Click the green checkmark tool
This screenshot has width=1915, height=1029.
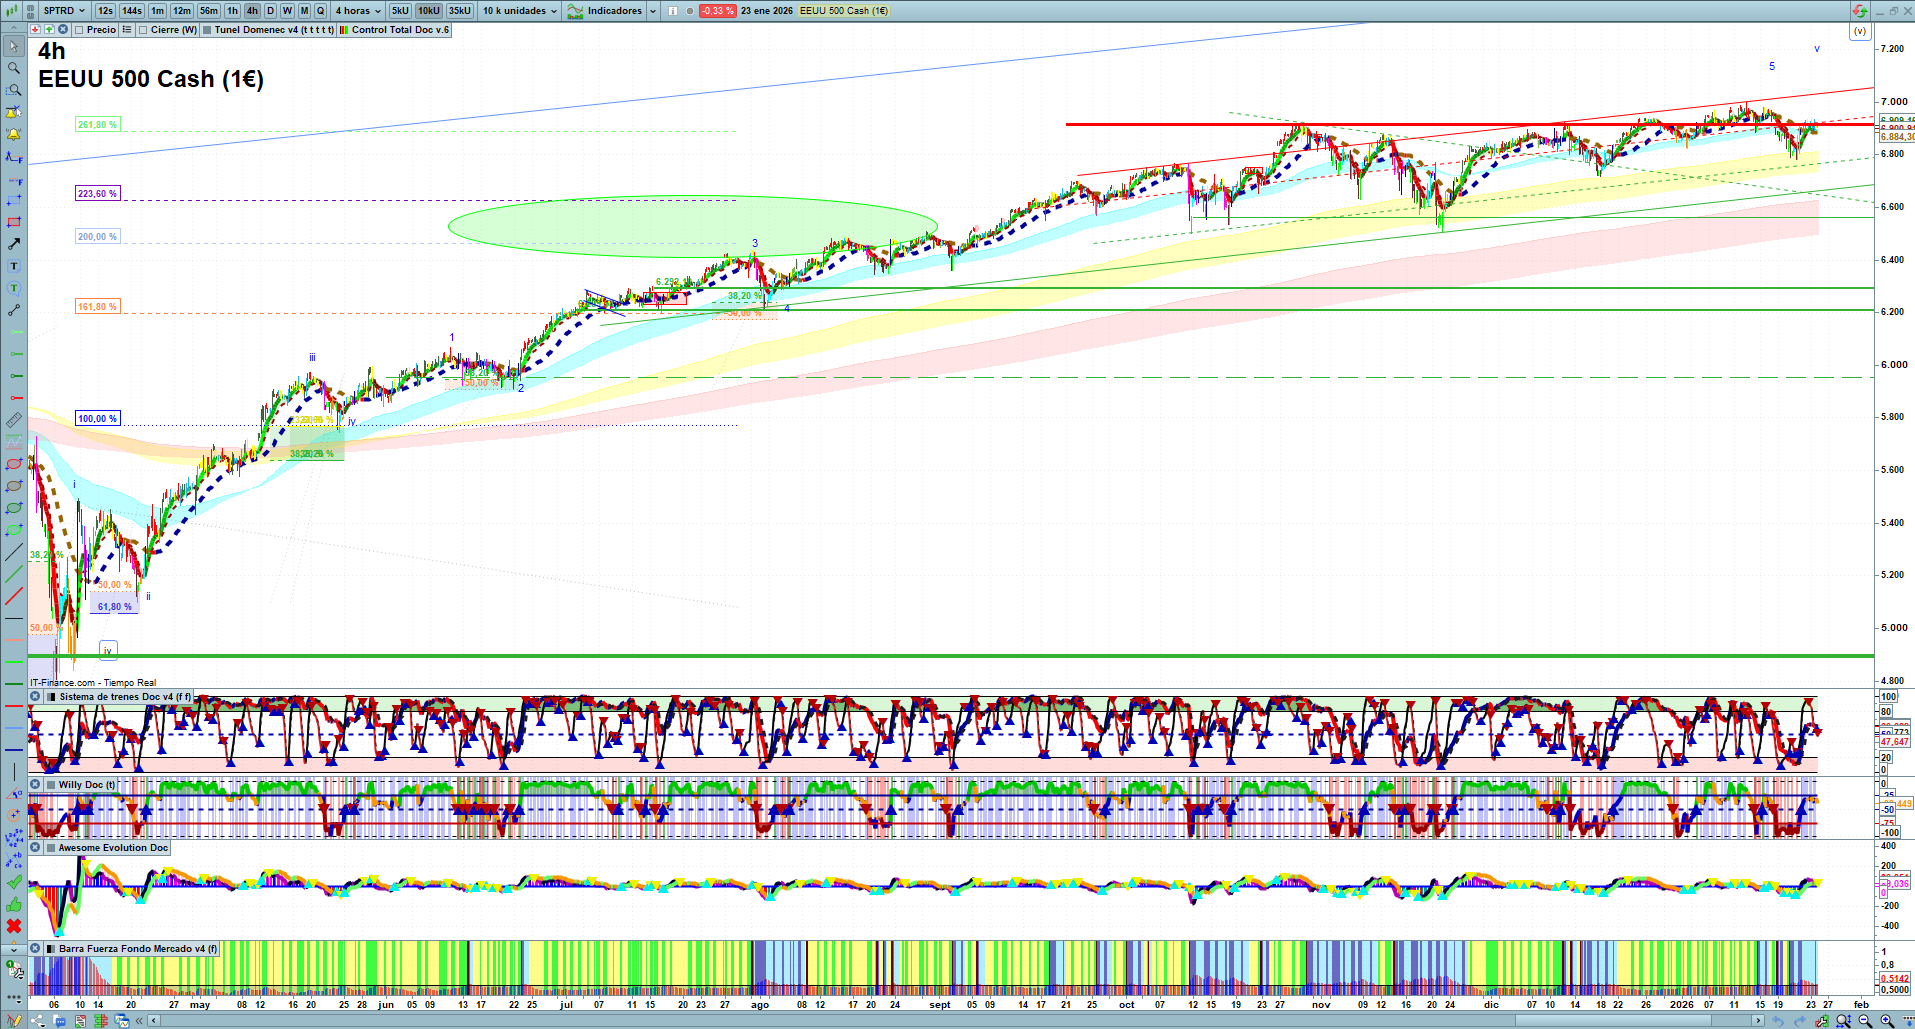coord(14,882)
